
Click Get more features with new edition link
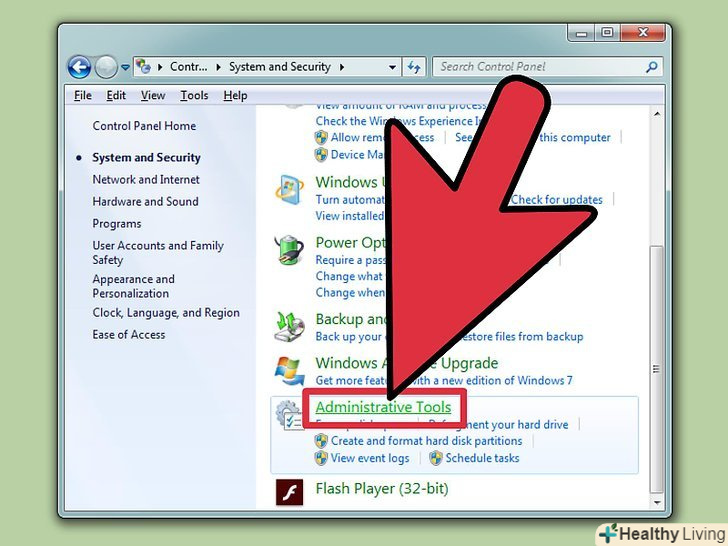click(x=444, y=381)
